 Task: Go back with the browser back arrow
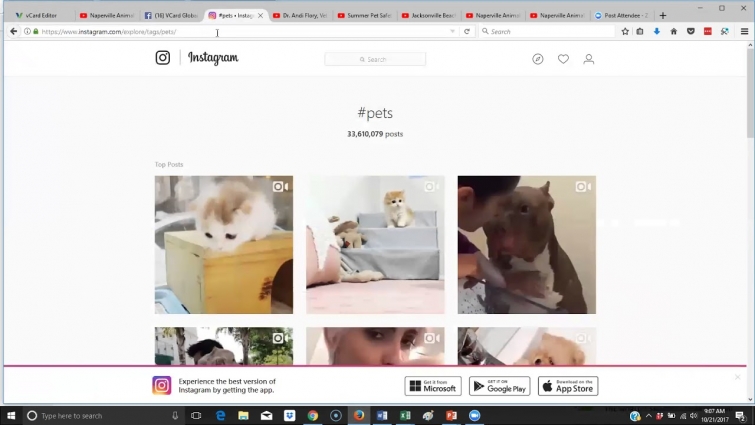tap(13, 31)
